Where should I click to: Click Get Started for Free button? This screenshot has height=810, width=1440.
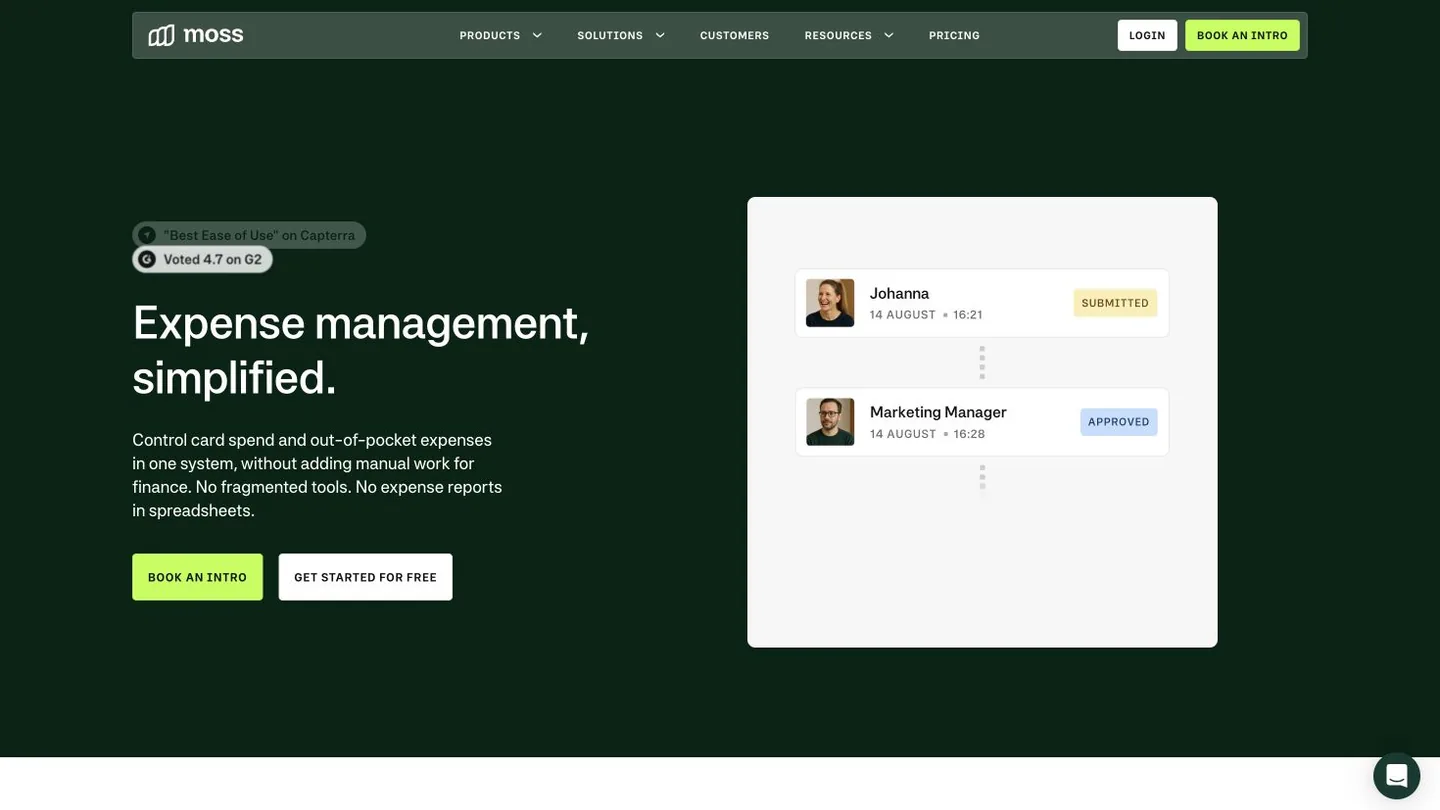(365, 577)
